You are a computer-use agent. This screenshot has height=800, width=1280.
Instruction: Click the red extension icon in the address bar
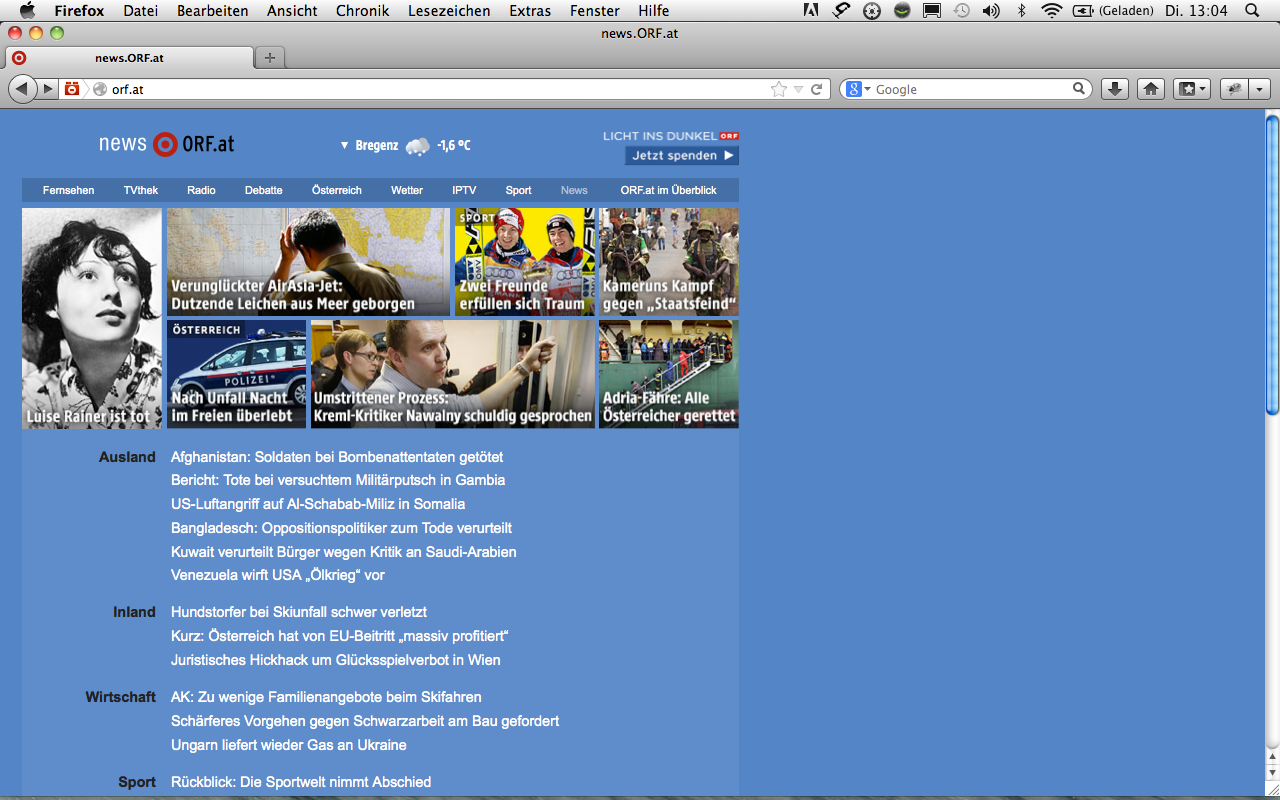coord(72,89)
